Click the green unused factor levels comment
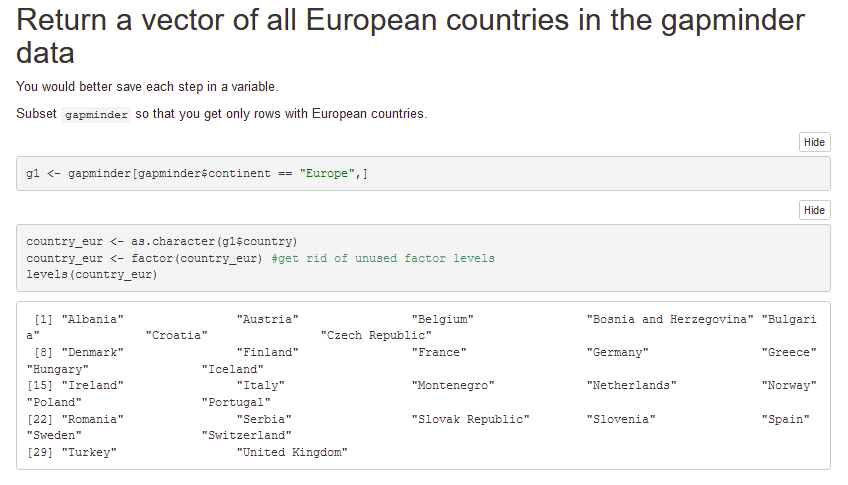 coord(383,259)
